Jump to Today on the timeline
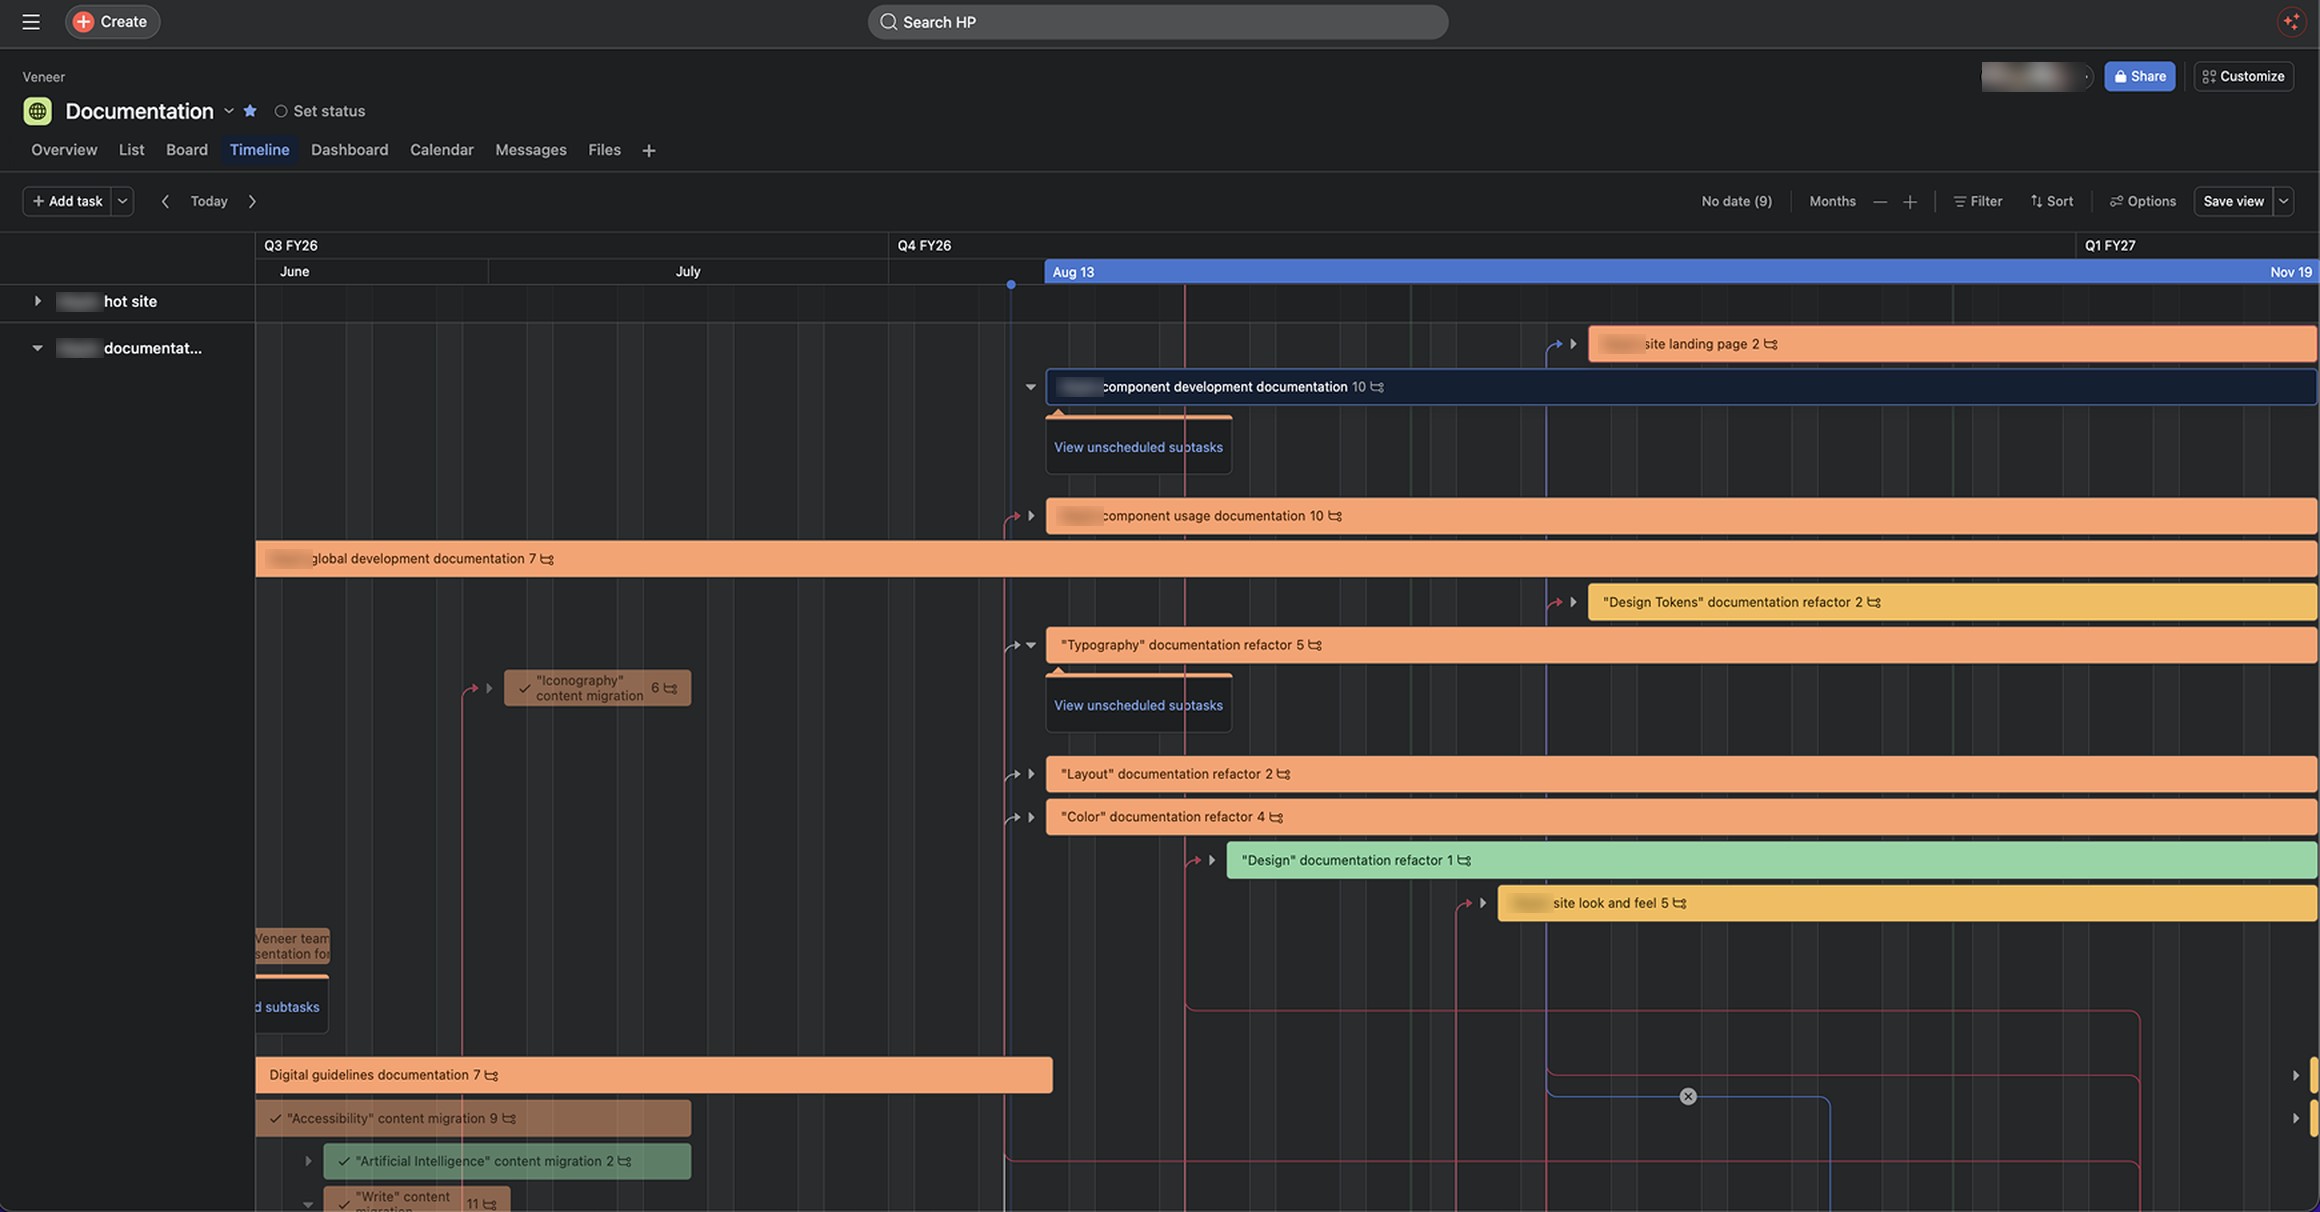This screenshot has height=1212, width=2320. [209, 201]
